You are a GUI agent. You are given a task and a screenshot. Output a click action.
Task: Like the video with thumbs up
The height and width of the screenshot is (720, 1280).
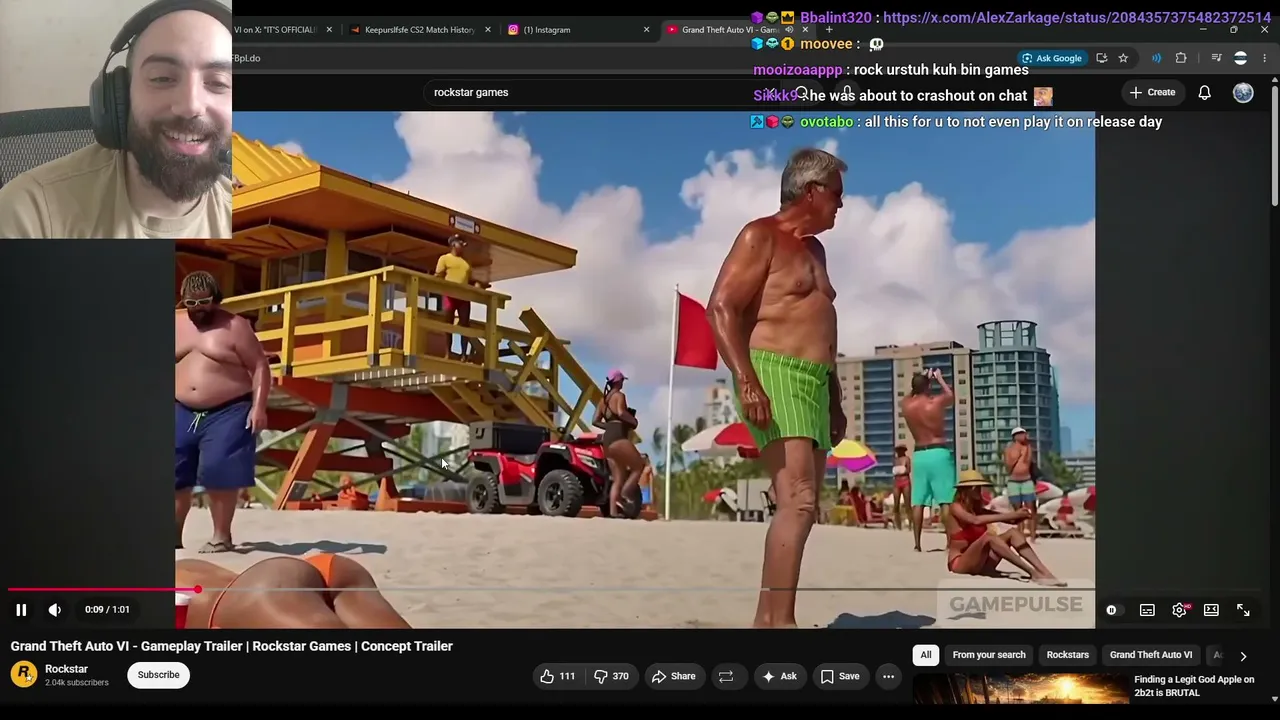click(x=557, y=677)
